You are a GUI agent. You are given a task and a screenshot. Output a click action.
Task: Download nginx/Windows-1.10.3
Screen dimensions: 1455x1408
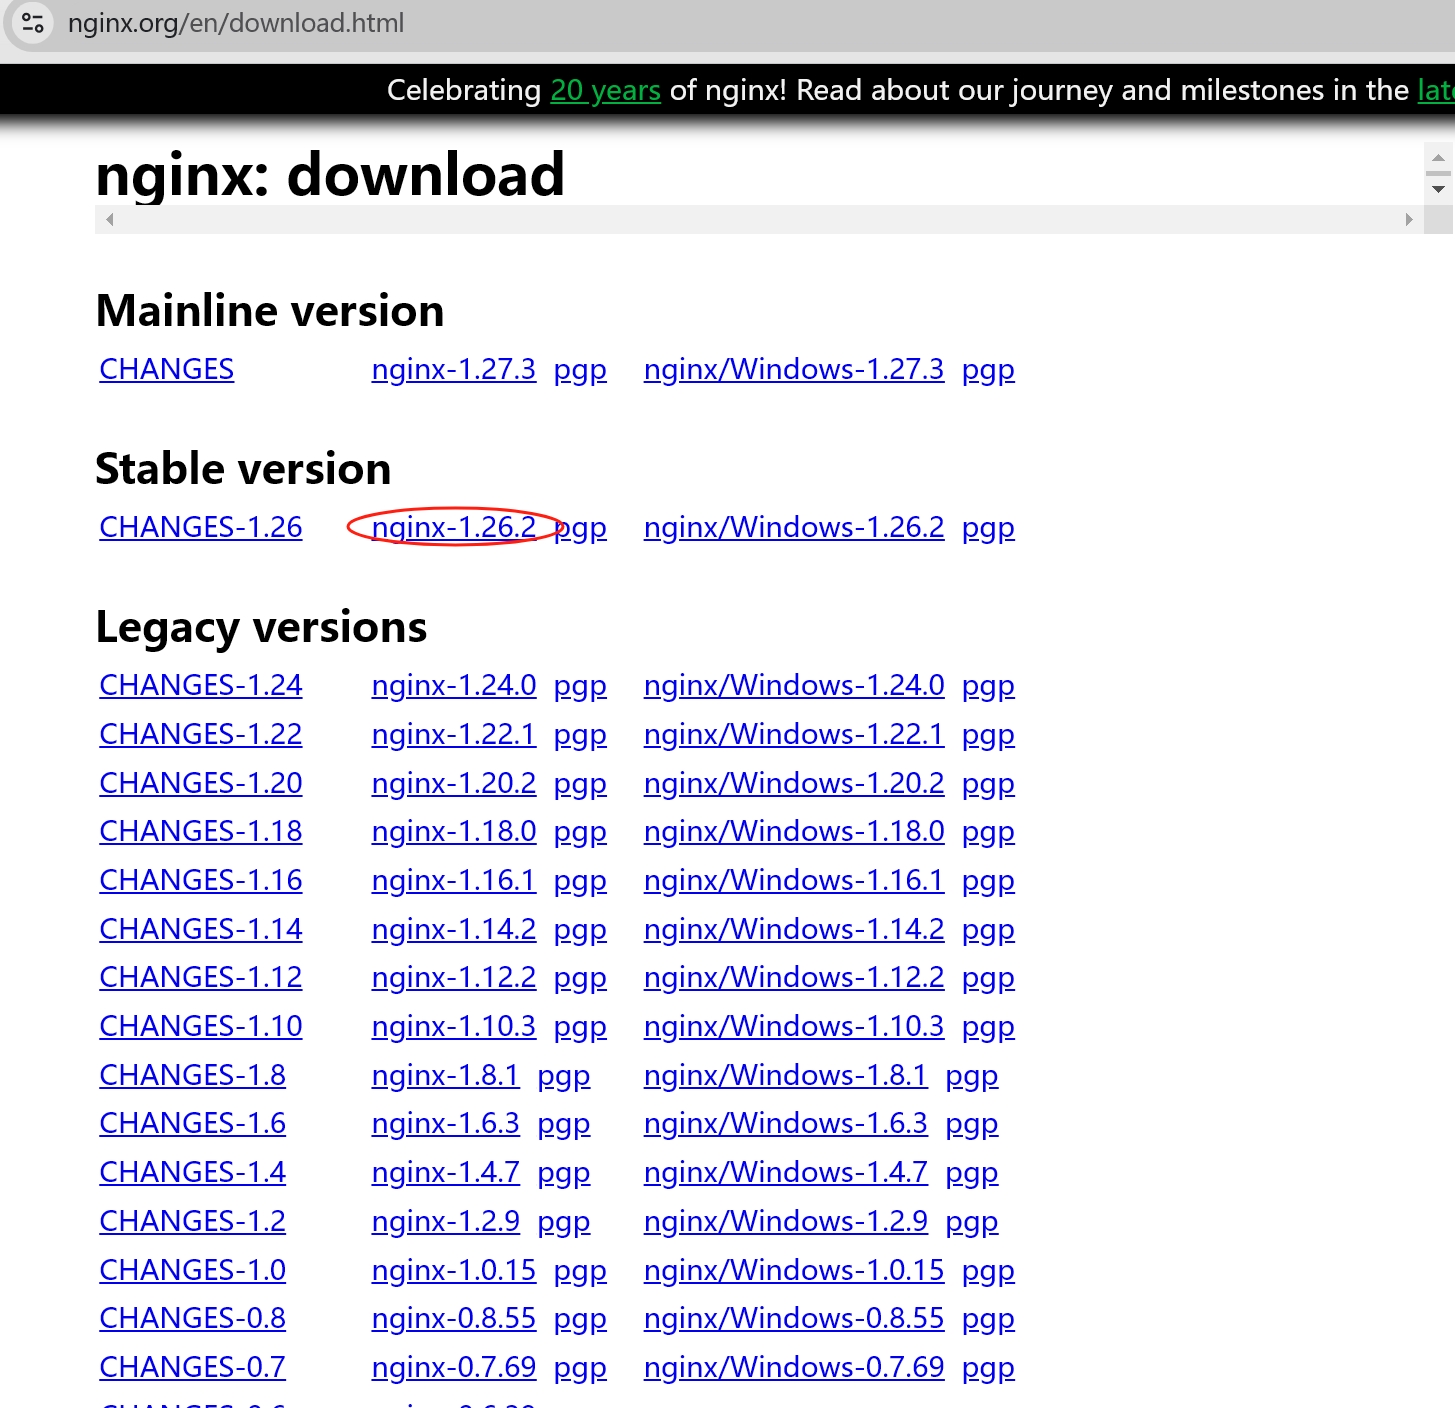(793, 1026)
